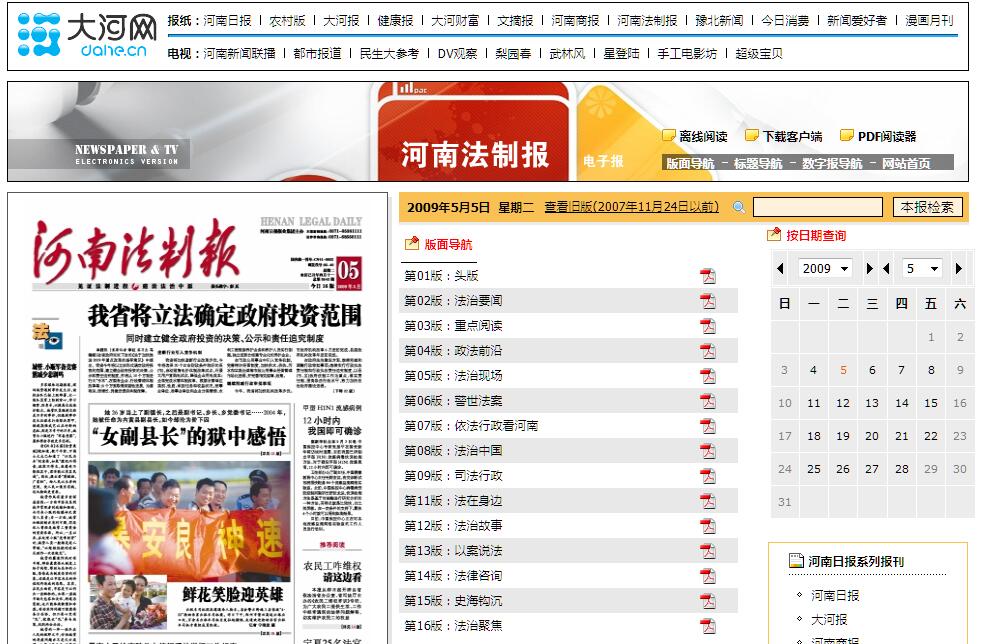The image size is (986, 644).
Task: Open 河南法制报 in the top newspaper list
Action: [647, 21]
